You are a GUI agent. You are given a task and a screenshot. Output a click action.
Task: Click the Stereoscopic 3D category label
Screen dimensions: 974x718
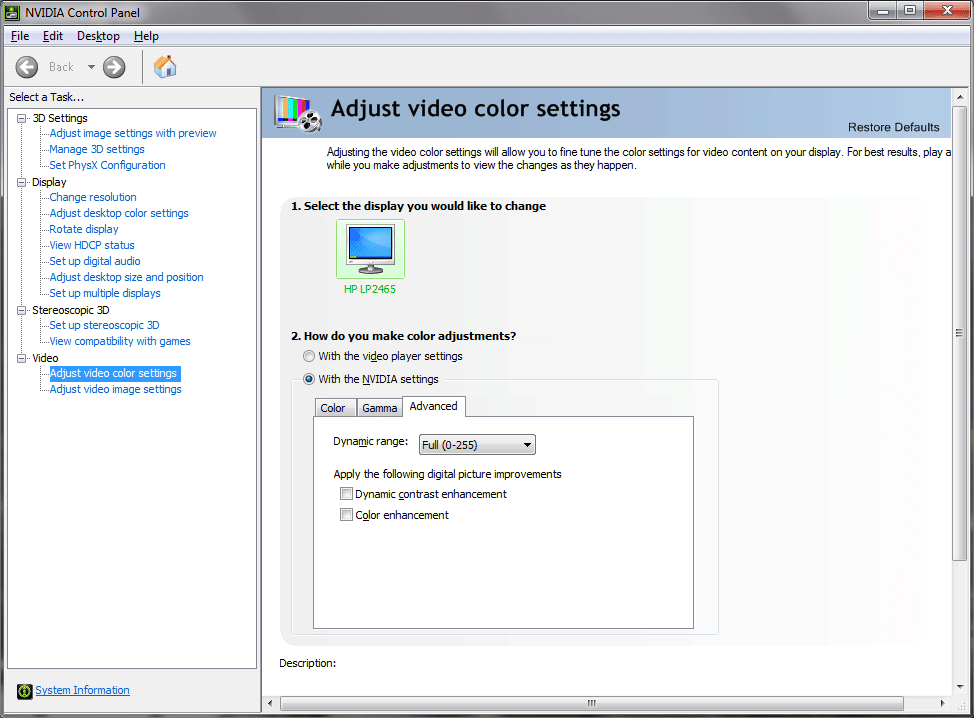tap(71, 310)
